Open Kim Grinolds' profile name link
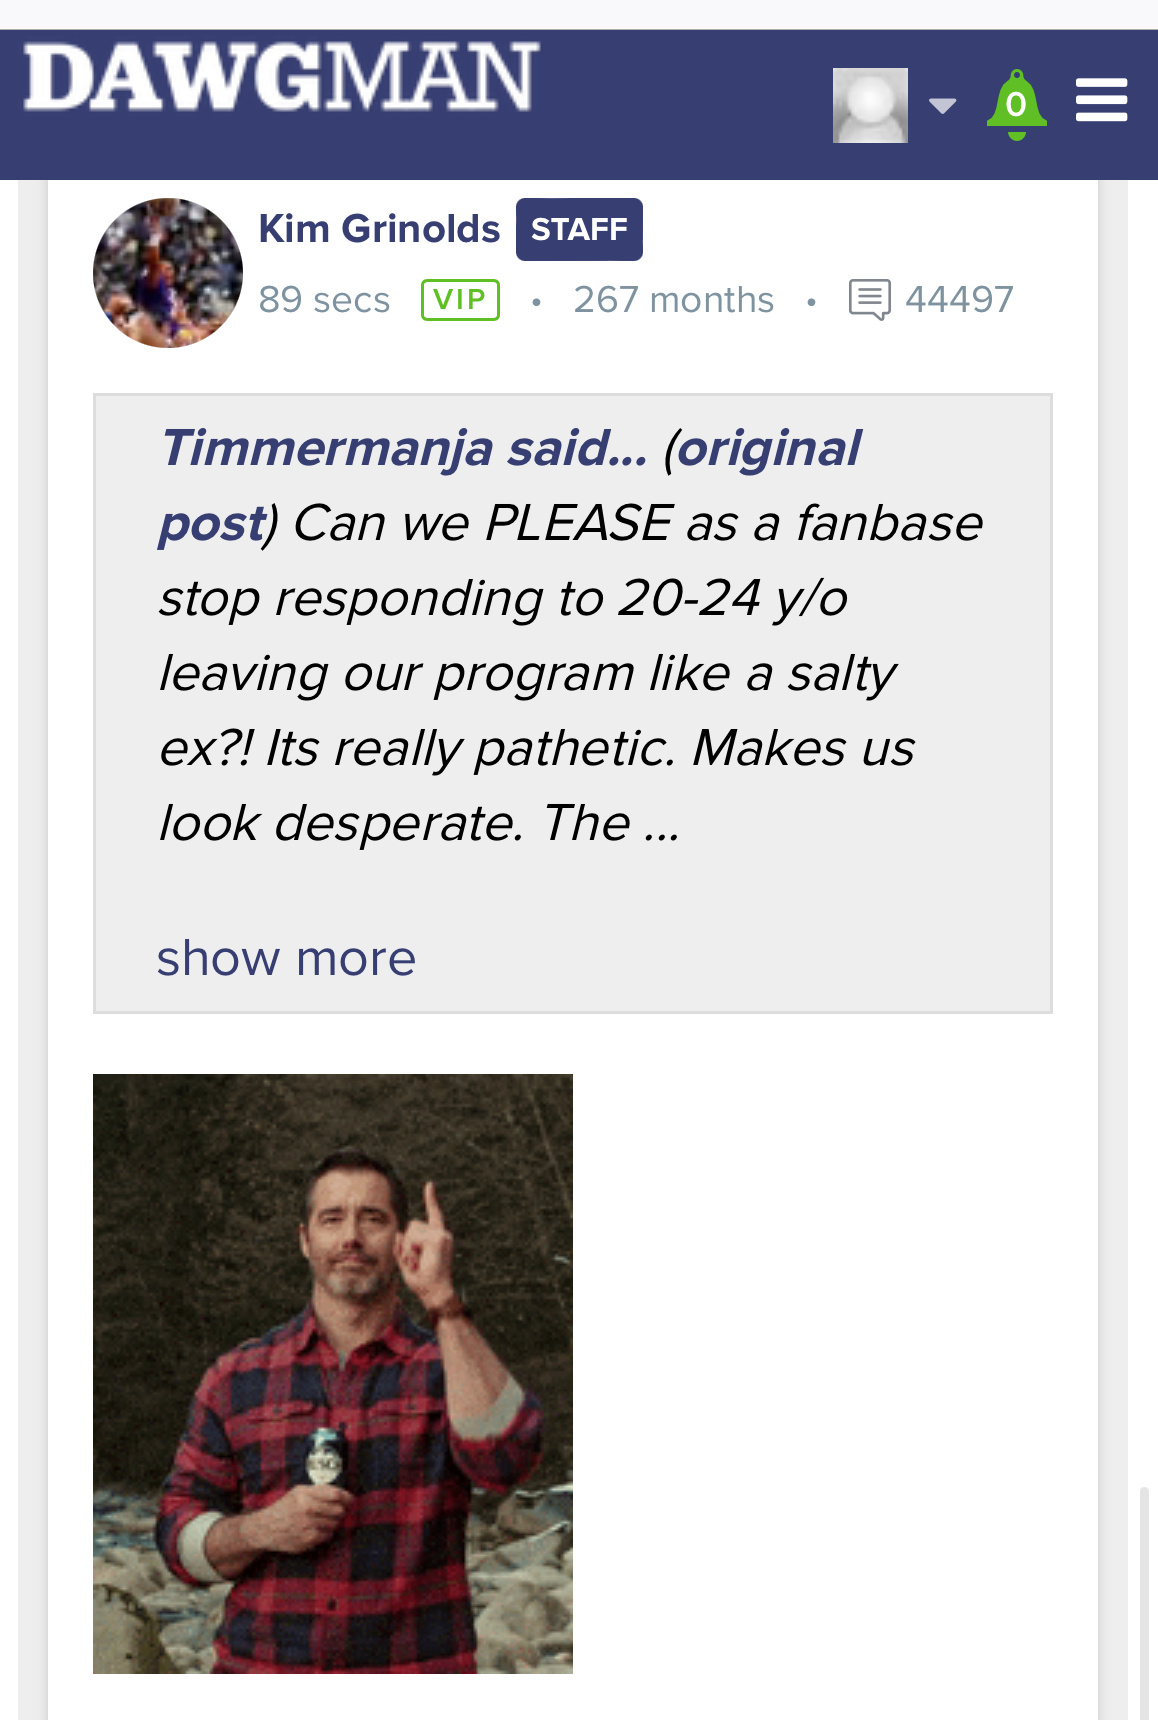1158x1720 pixels. click(x=379, y=229)
